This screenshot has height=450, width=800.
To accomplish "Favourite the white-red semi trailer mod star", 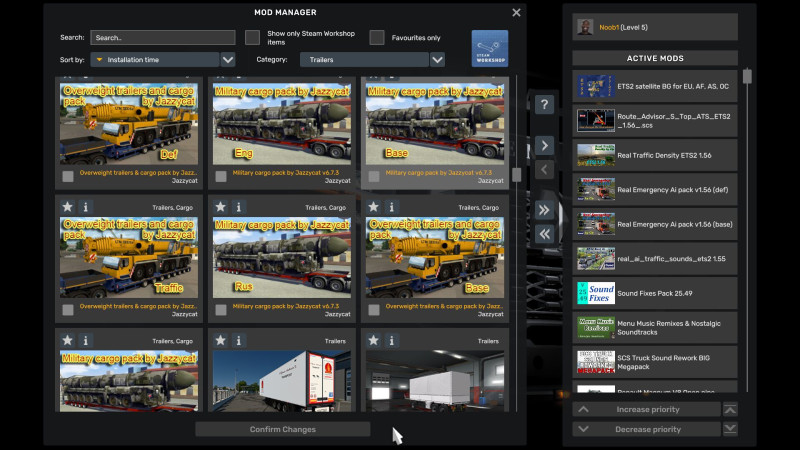I will coord(220,340).
